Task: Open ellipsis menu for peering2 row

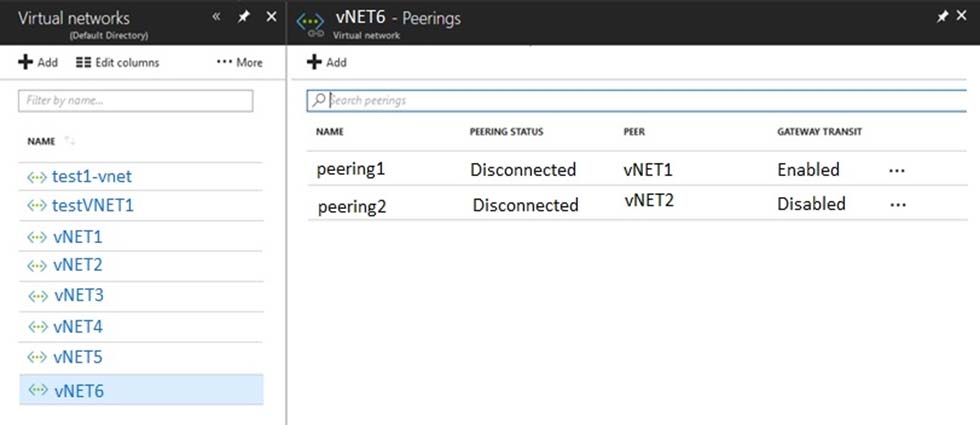Action: [898, 204]
